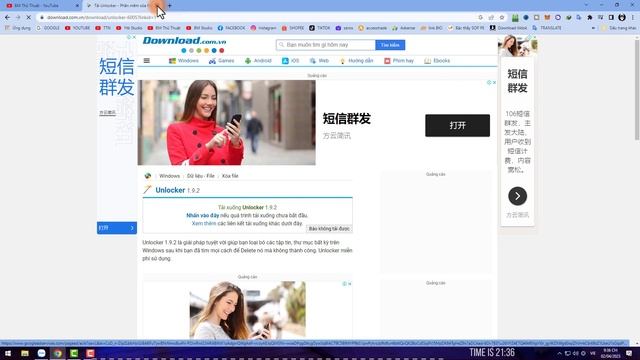Open the hamburger menu icon
Screen dimensions: 640x360
coord(147,61)
